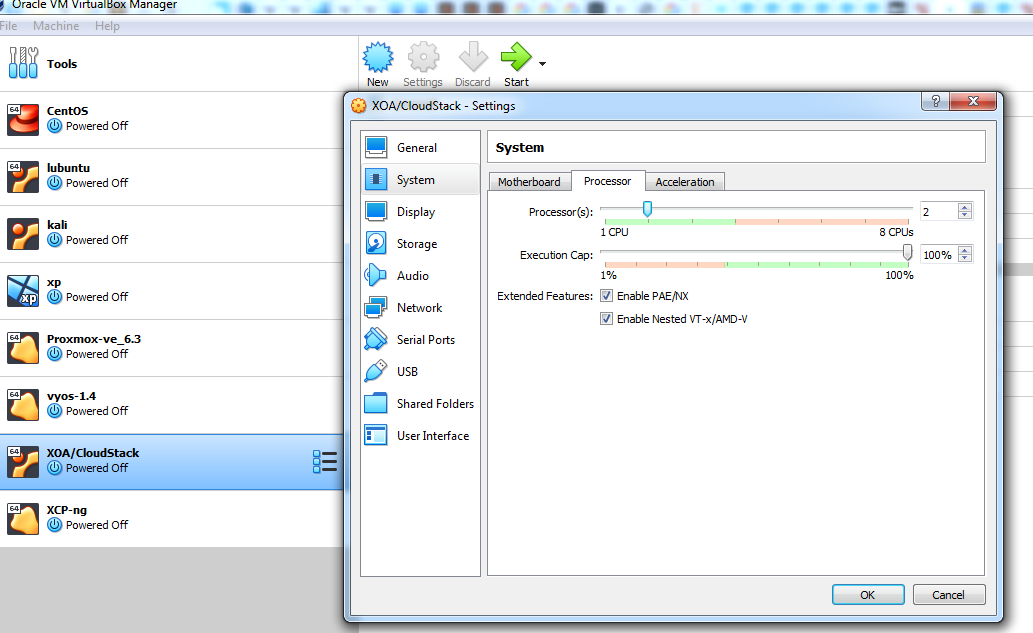This screenshot has width=1033, height=633.
Task: Toggle the Enable PAE/NX checkbox
Action: click(x=606, y=296)
